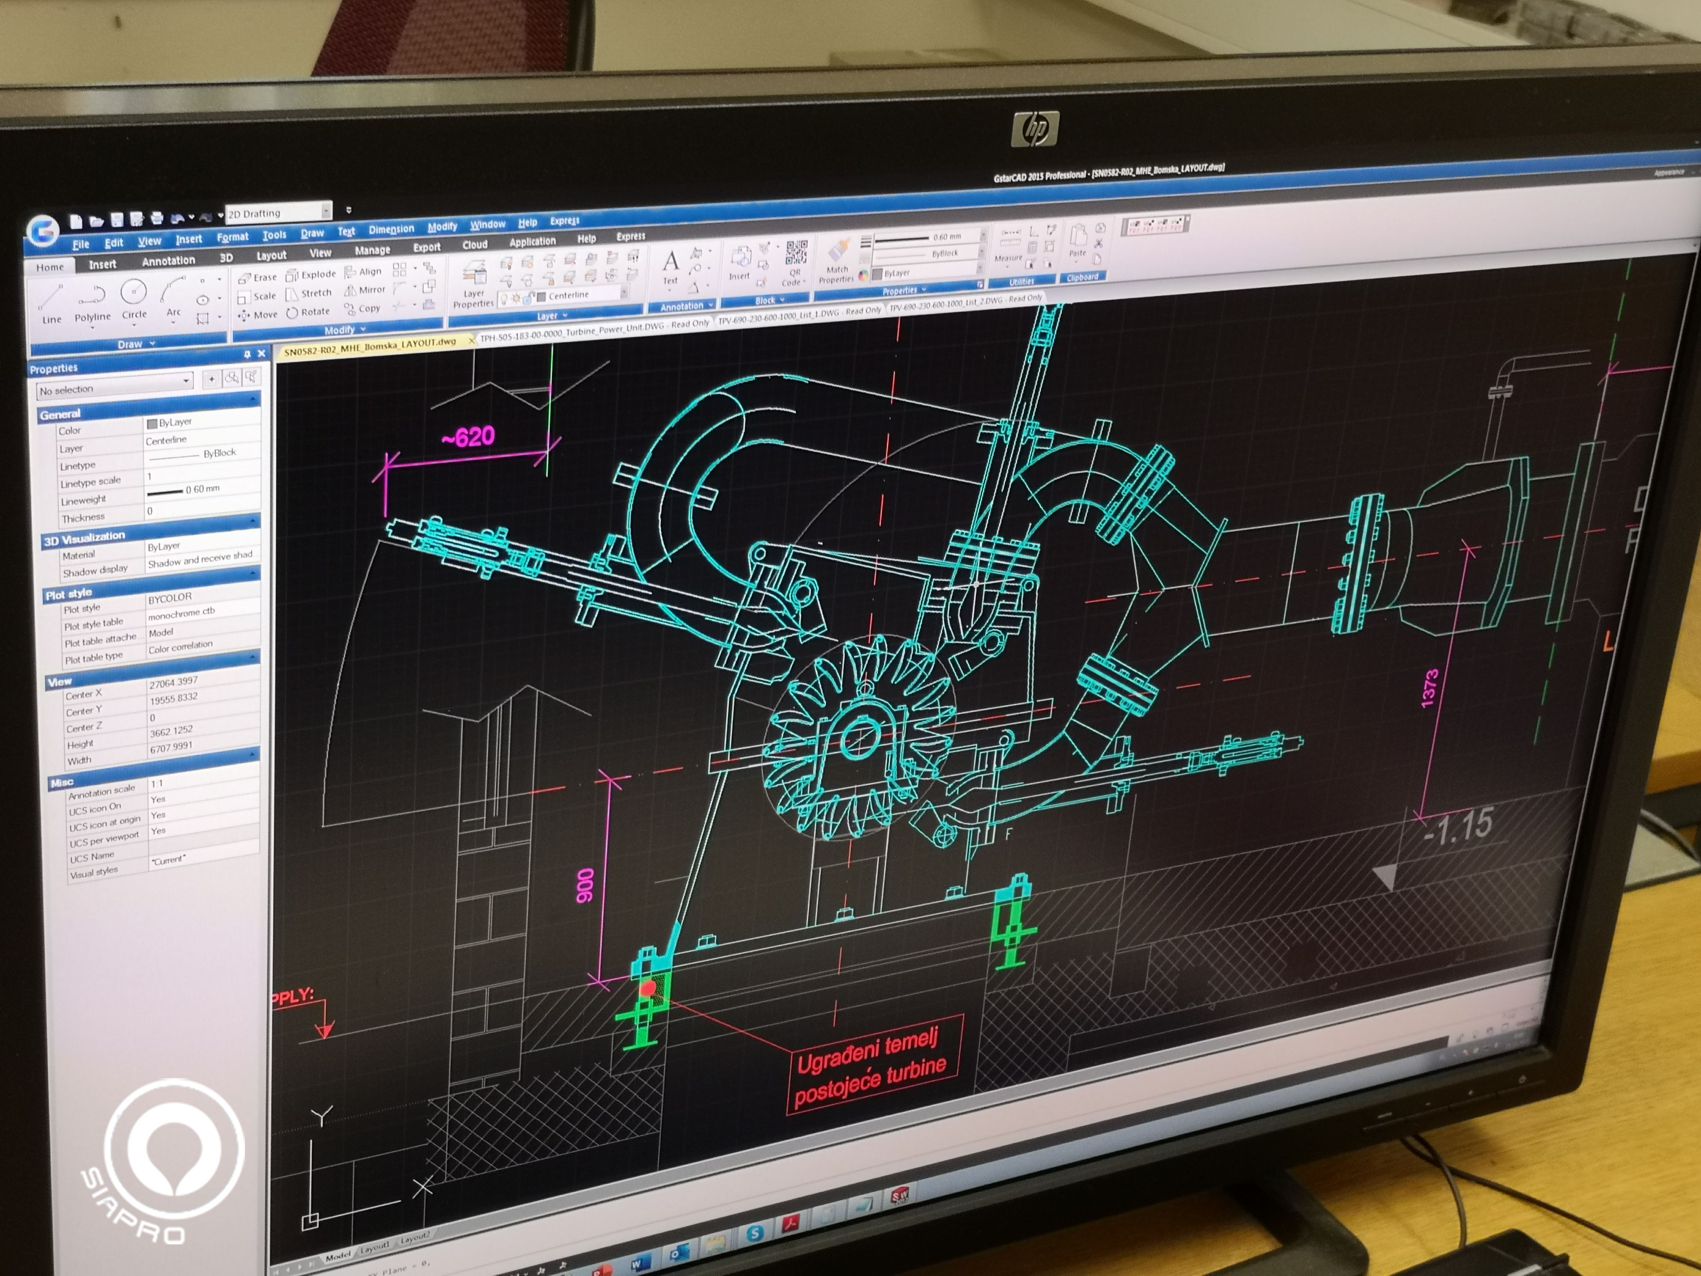
Task: Click the Skype icon in Windows taskbar
Action: pyautogui.click(x=755, y=1233)
